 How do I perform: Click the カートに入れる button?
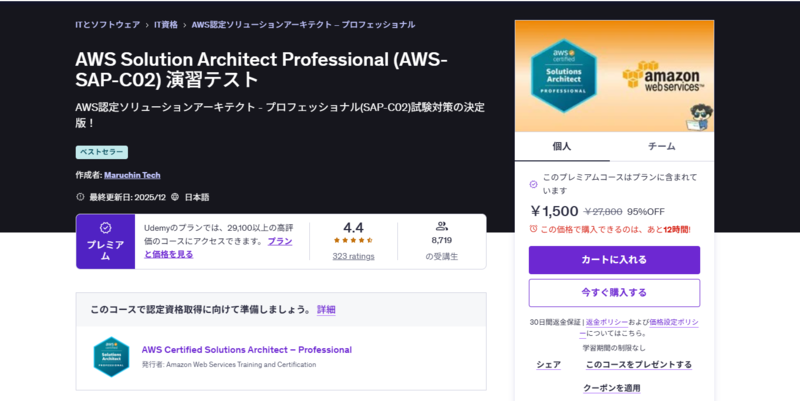coord(614,260)
